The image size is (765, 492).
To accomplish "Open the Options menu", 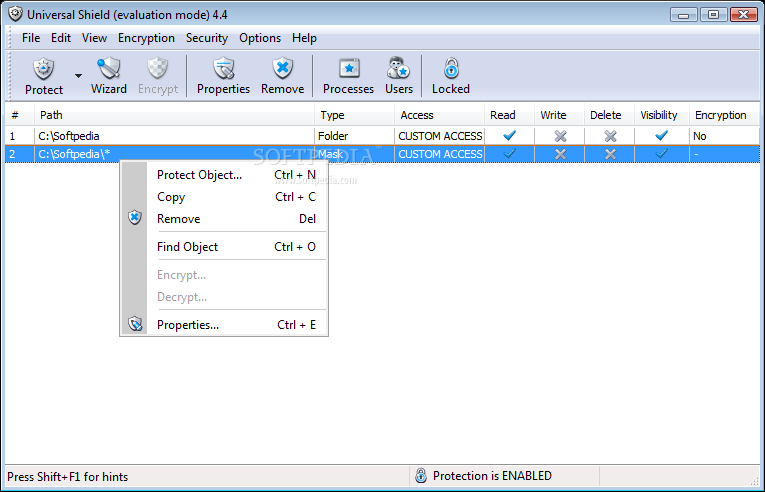I will point(260,38).
